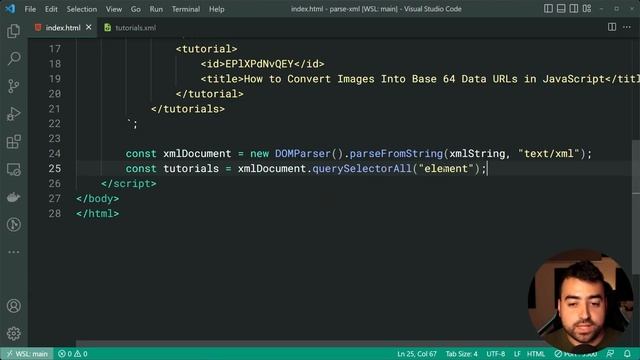The height and width of the screenshot is (360, 640).
Task: Click the closing </body> tag
Action: pyautogui.click(x=98, y=199)
